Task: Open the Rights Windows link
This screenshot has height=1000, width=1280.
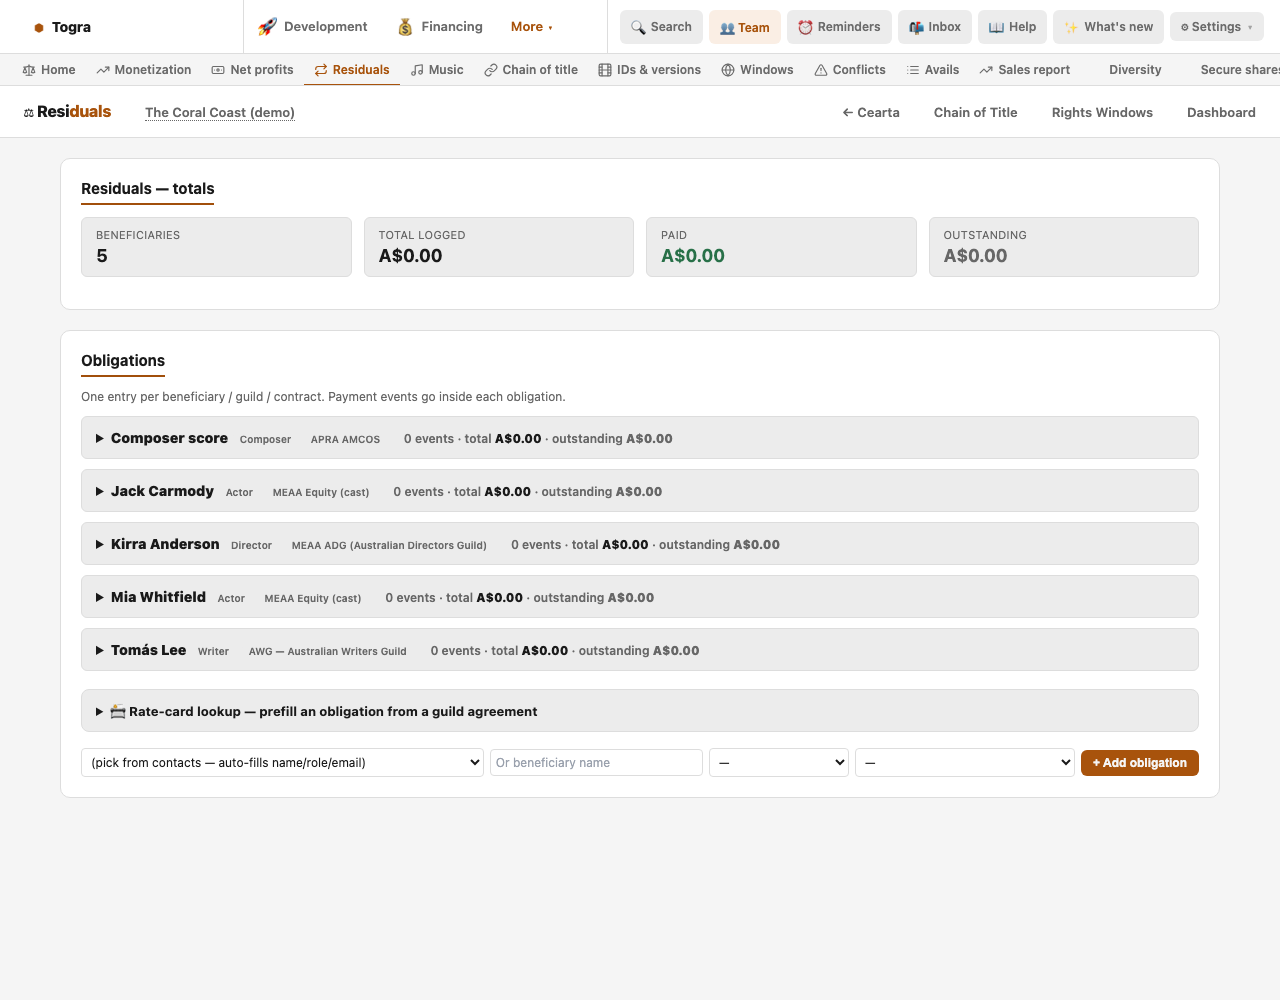Action: [x=1102, y=112]
